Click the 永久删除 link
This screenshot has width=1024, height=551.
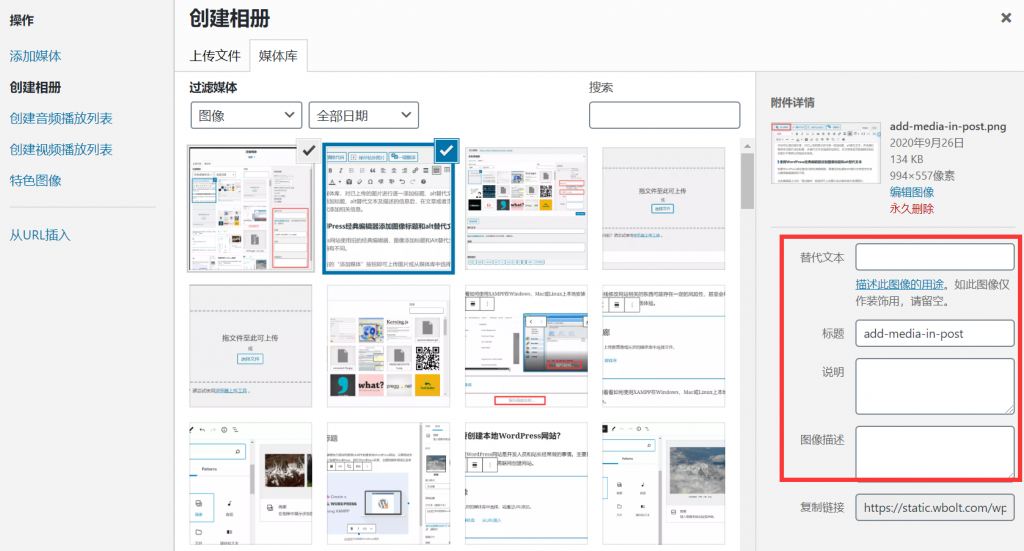click(x=912, y=209)
